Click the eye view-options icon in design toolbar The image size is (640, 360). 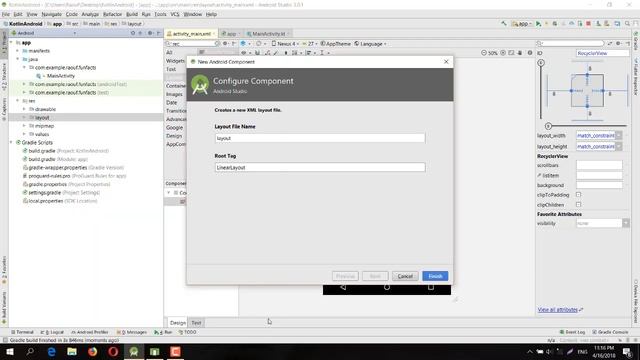[244, 53]
